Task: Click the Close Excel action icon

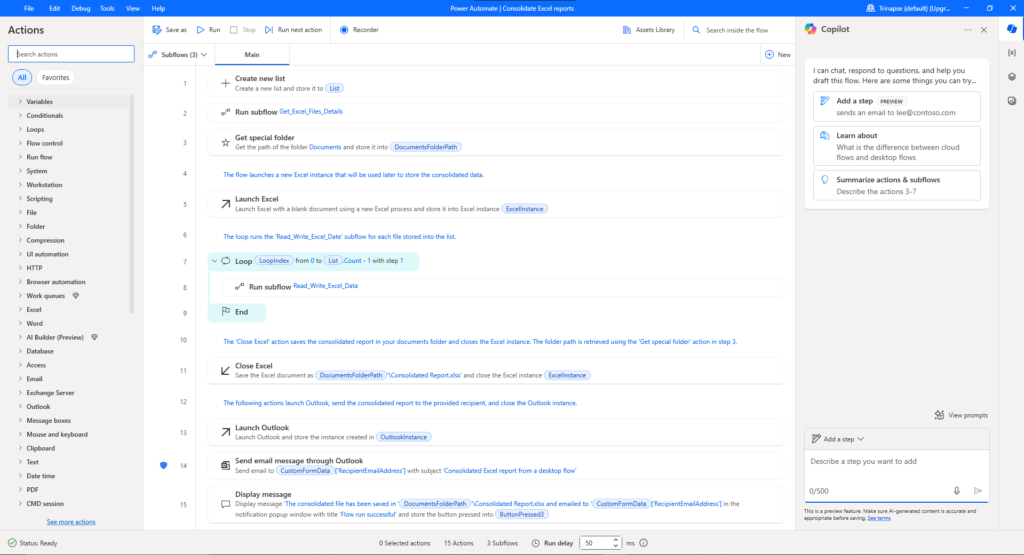Action: pos(225,371)
